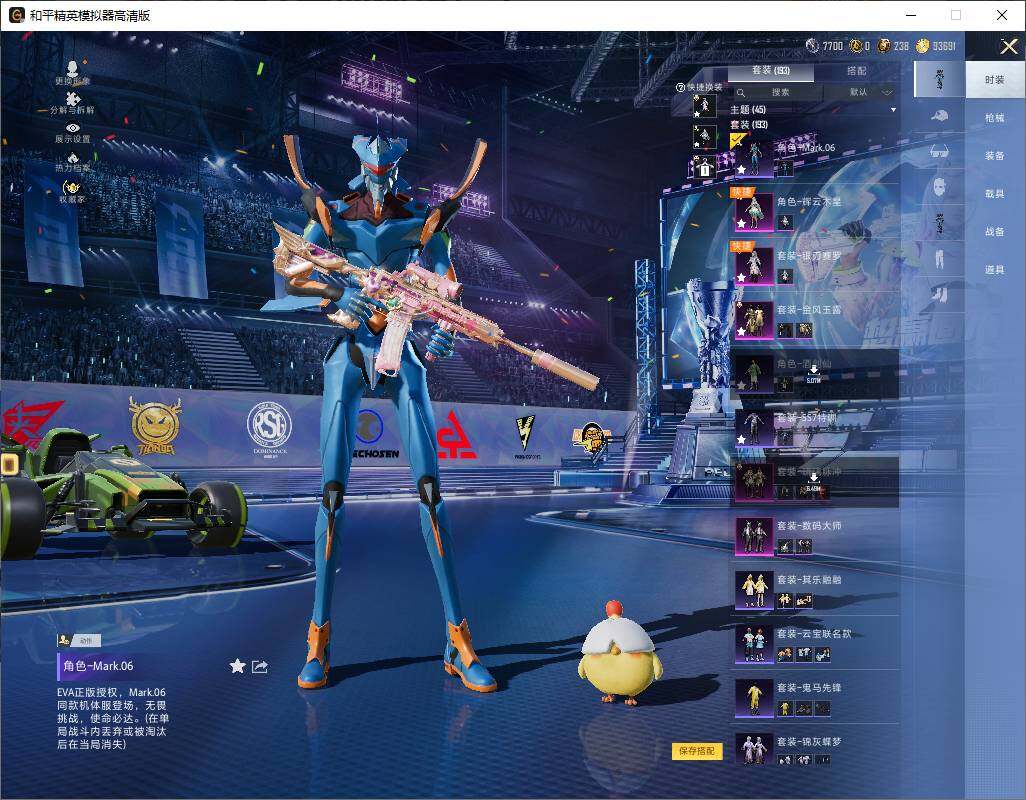The height and width of the screenshot is (800, 1026).
Task: Minimize the 和平精英模拟器高清版 window
Action: [911, 15]
